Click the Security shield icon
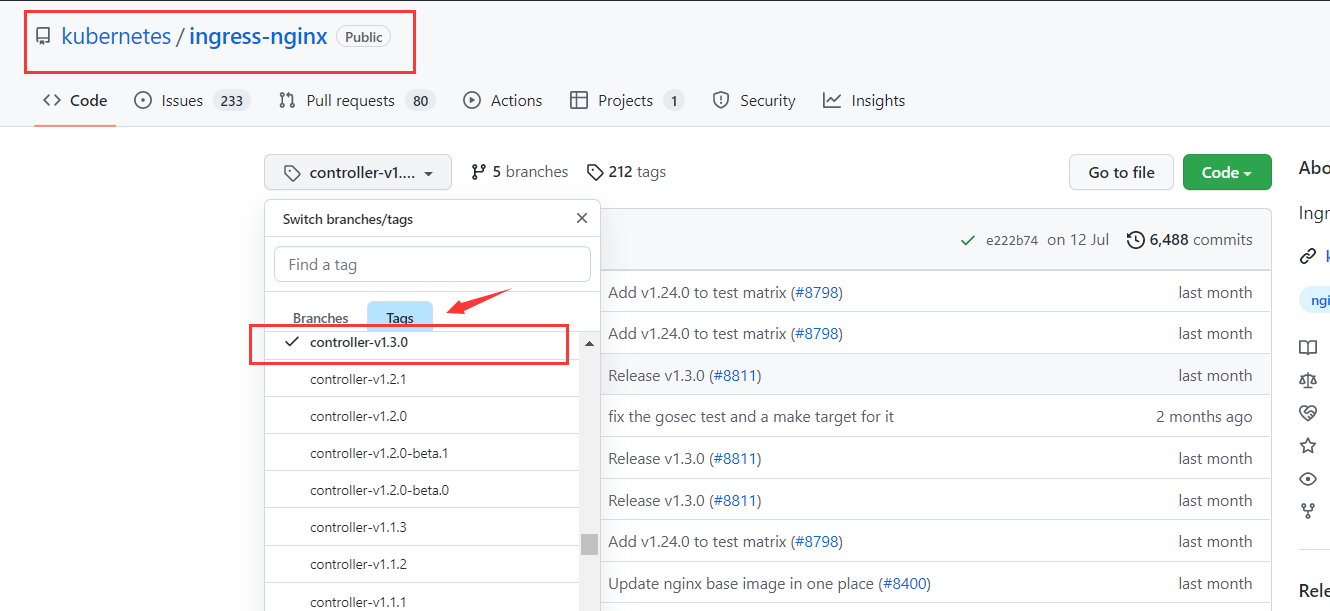 click(x=721, y=100)
